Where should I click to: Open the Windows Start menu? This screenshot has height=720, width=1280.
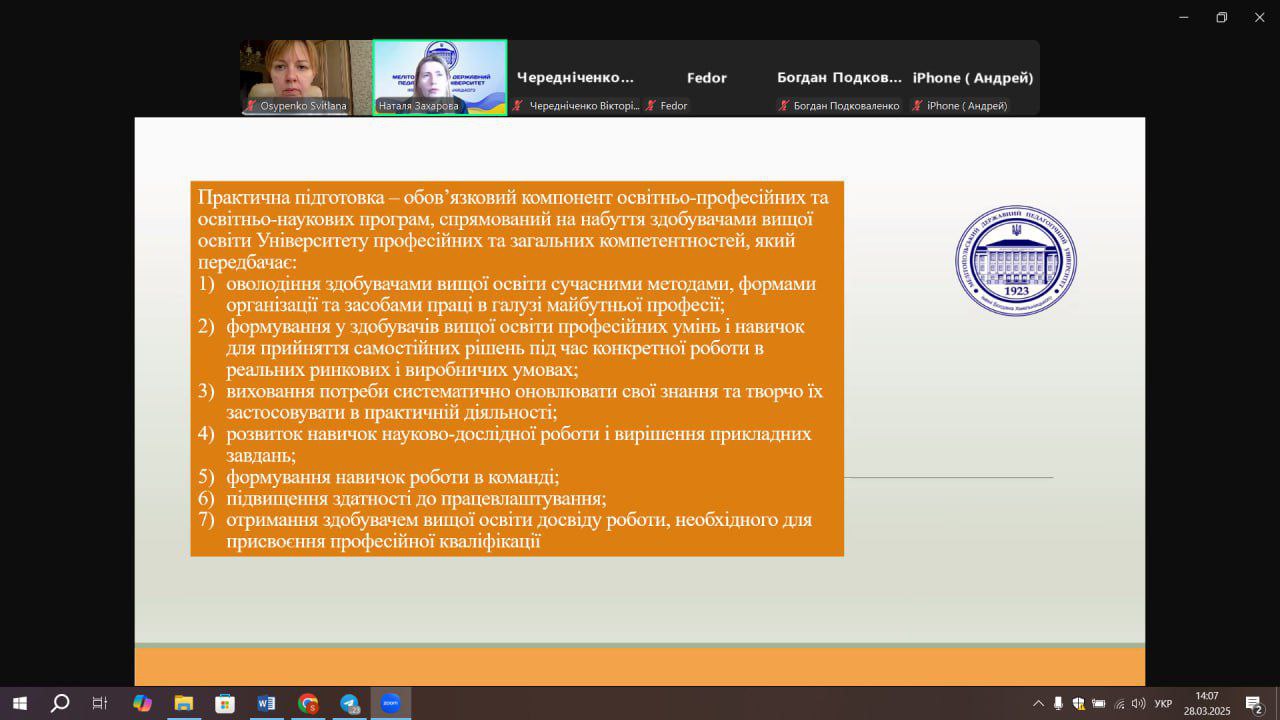pyautogui.click(x=19, y=703)
